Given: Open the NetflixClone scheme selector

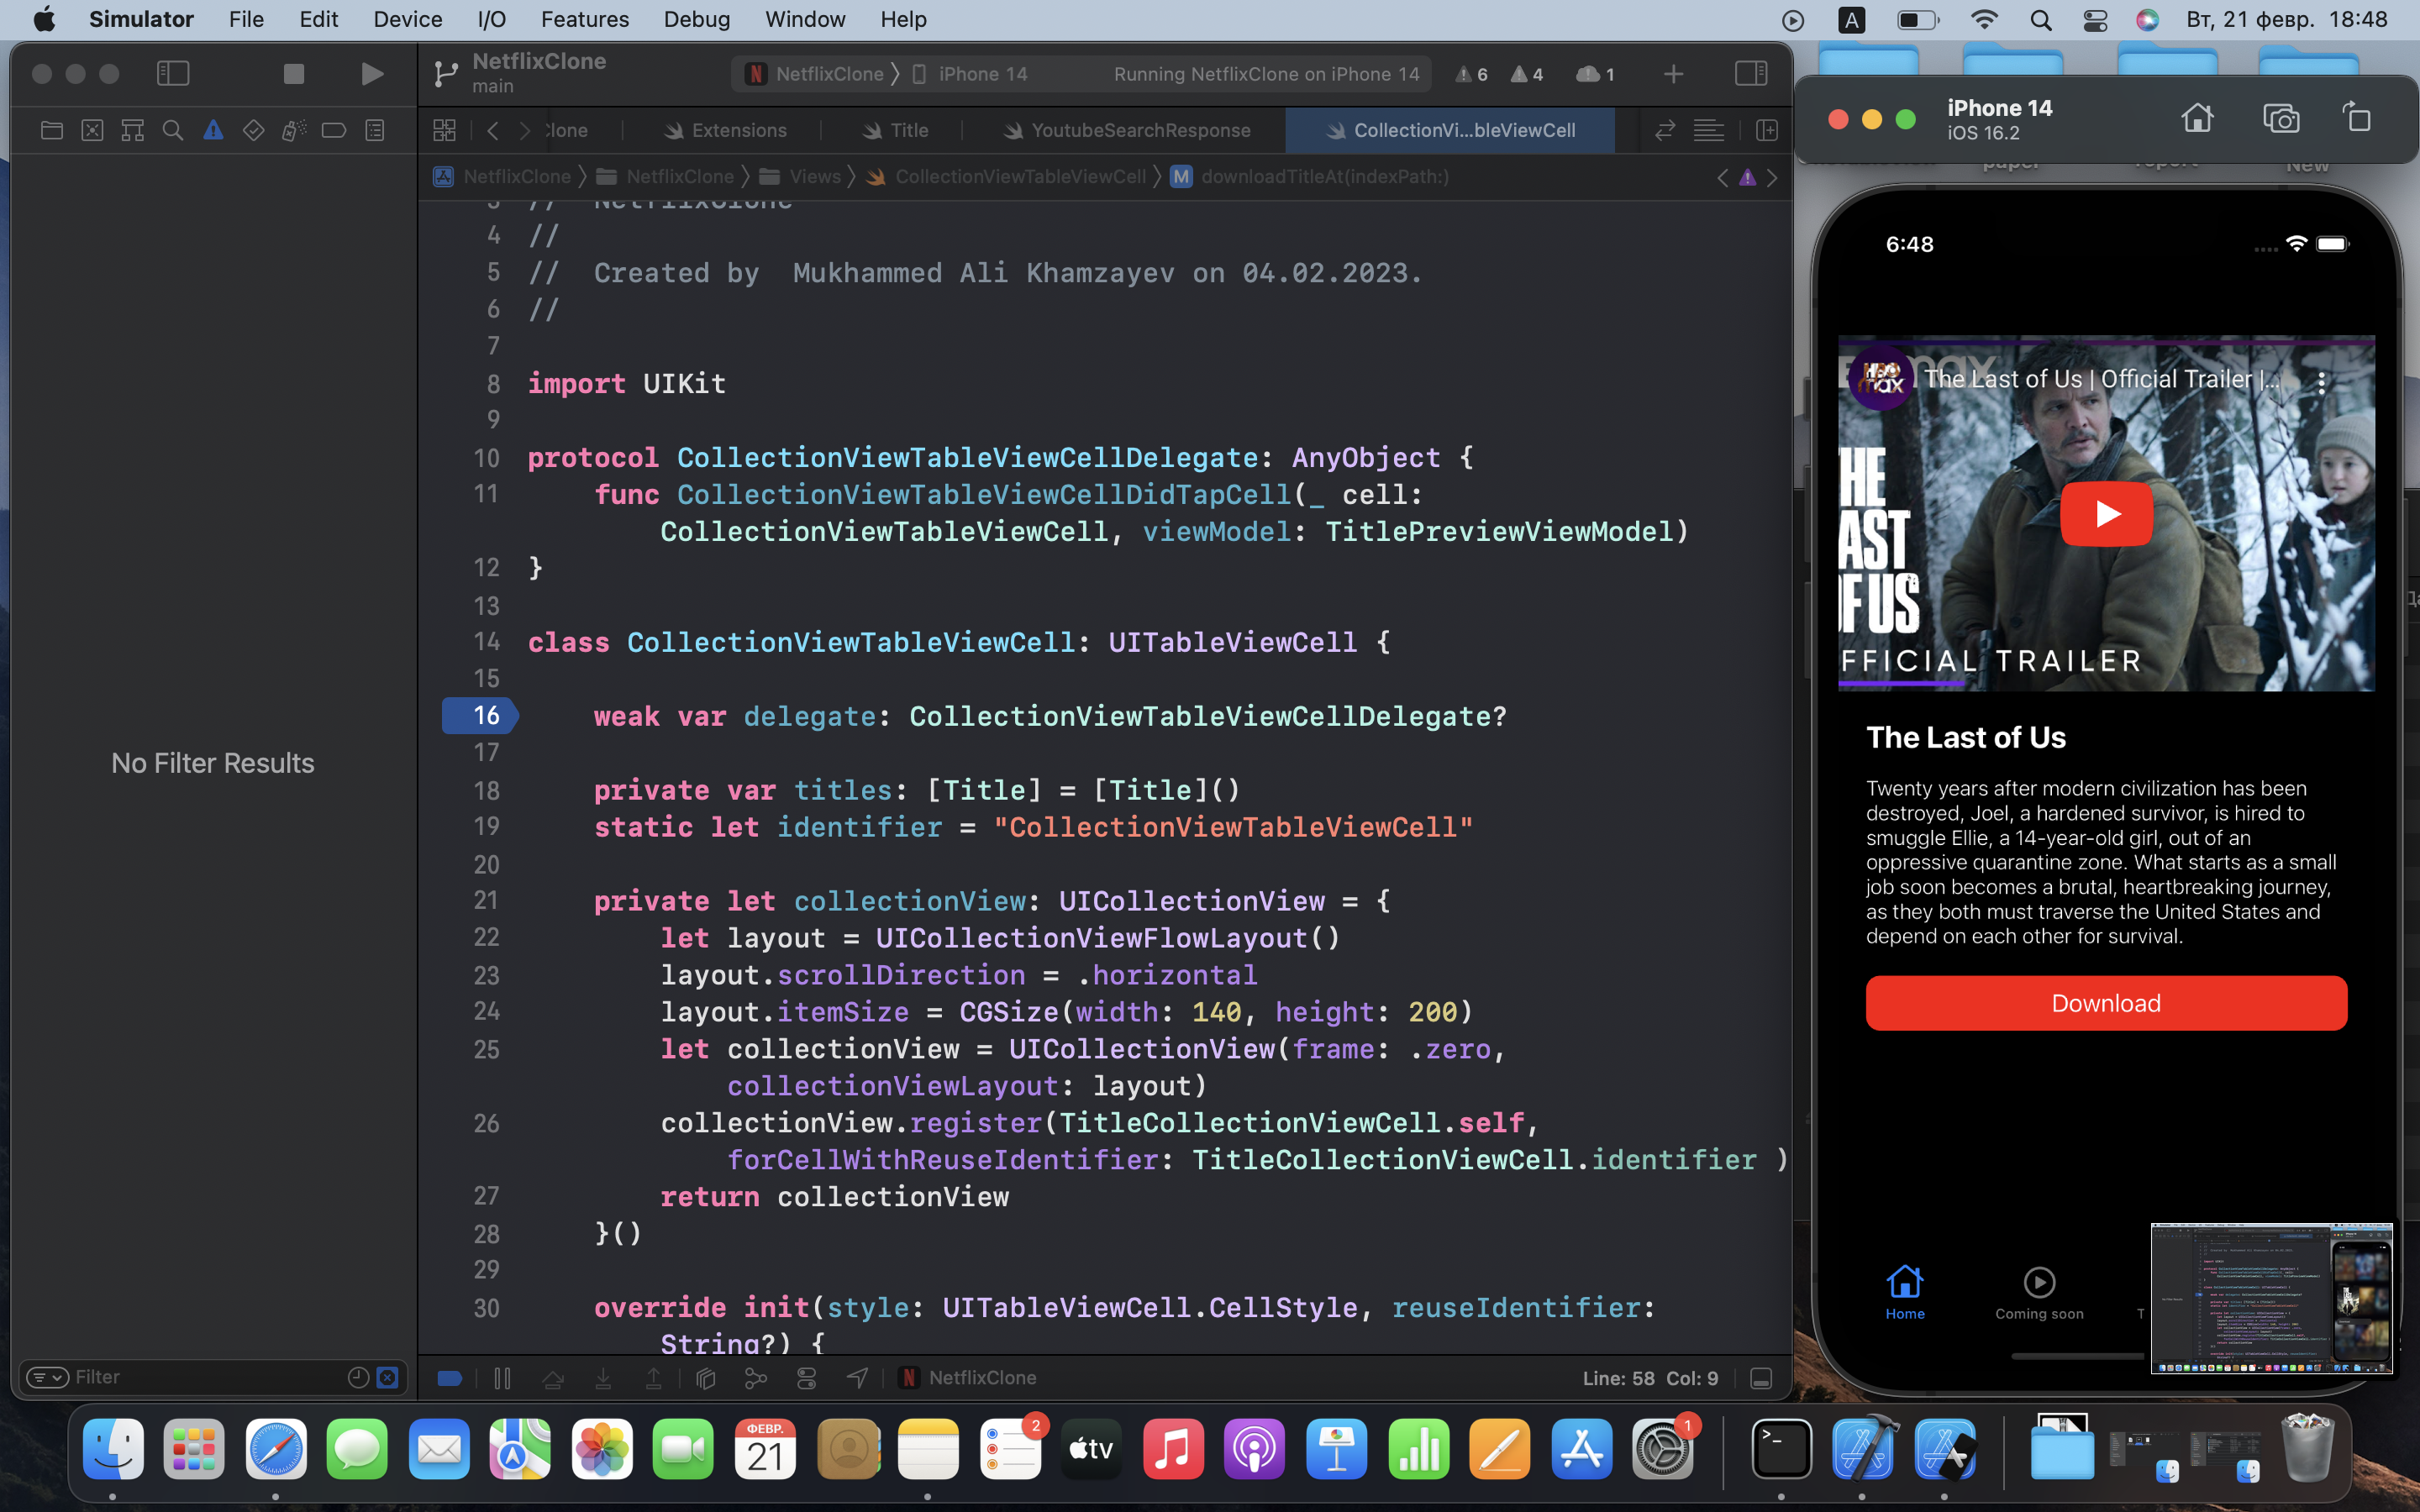Looking at the screenshot, I should [815, 74].
